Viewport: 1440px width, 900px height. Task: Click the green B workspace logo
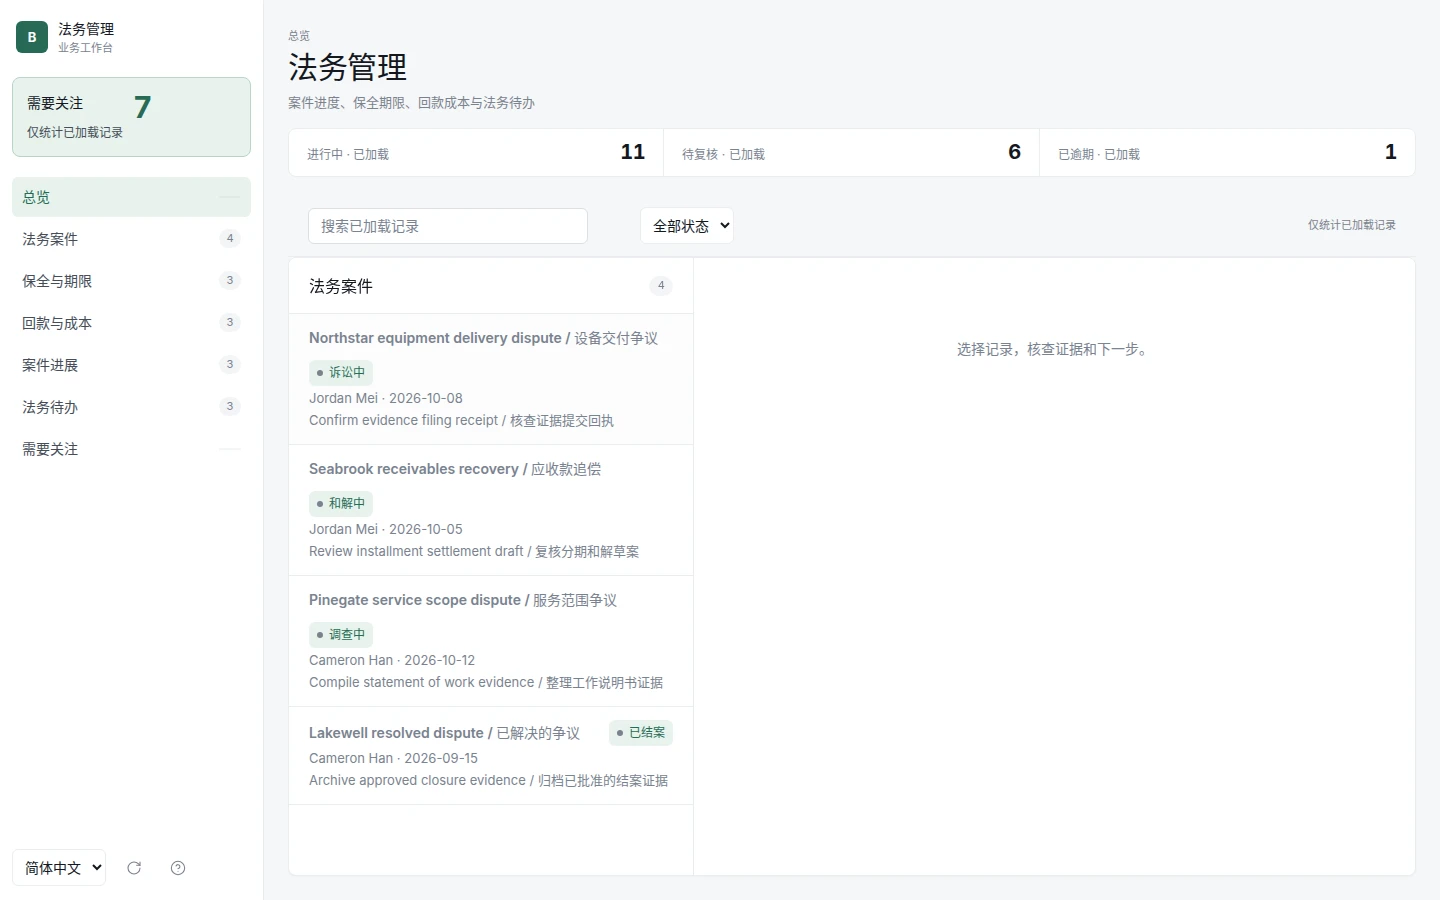(32, 37)
